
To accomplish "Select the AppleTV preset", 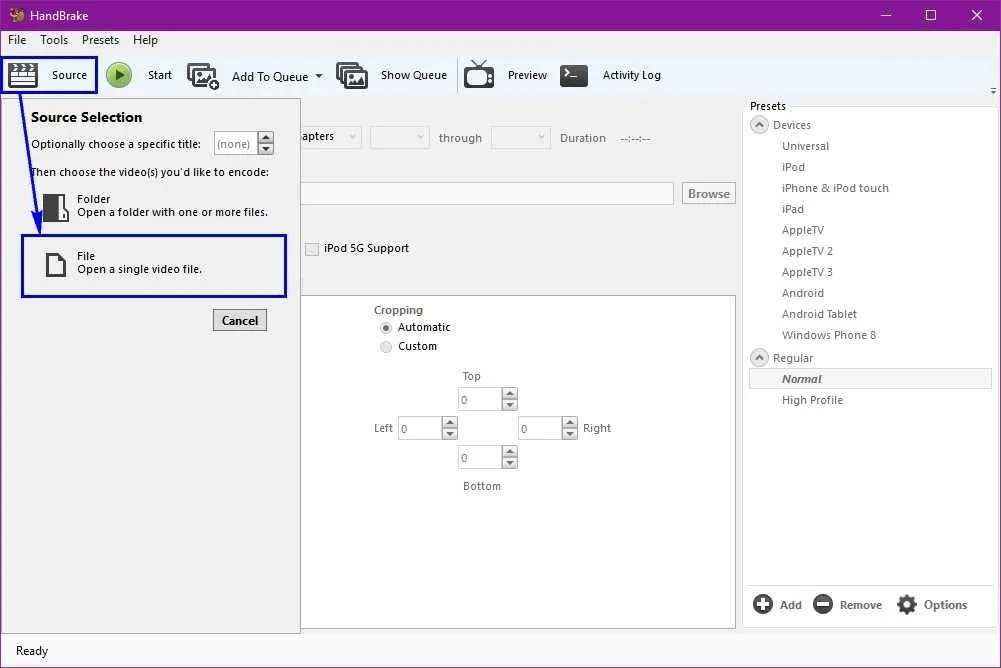I will (802, 231).
